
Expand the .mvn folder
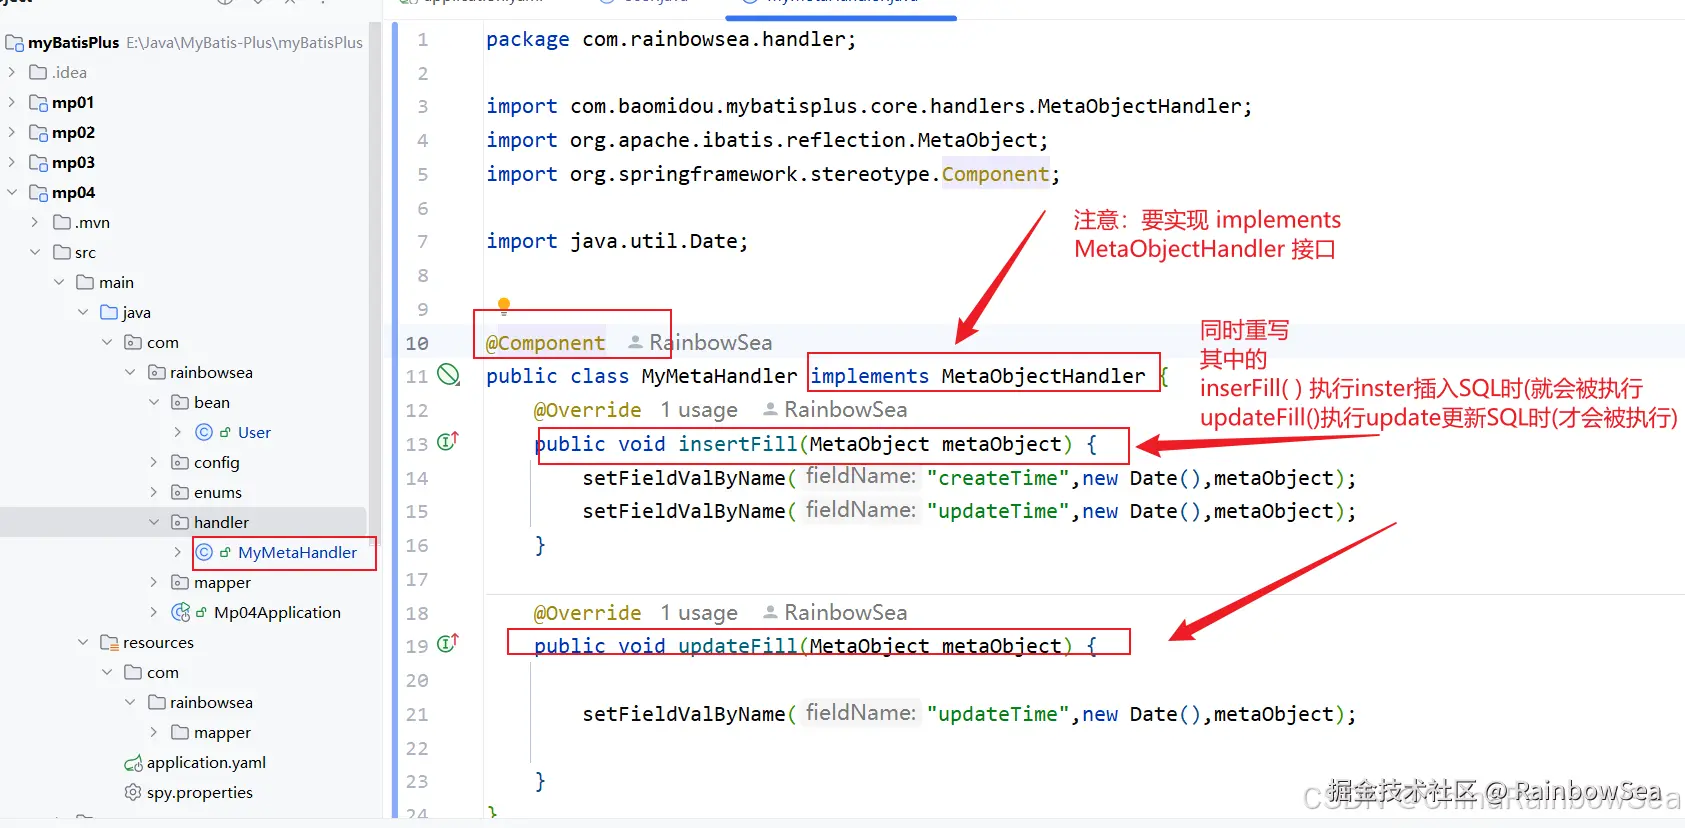(35, 222)
